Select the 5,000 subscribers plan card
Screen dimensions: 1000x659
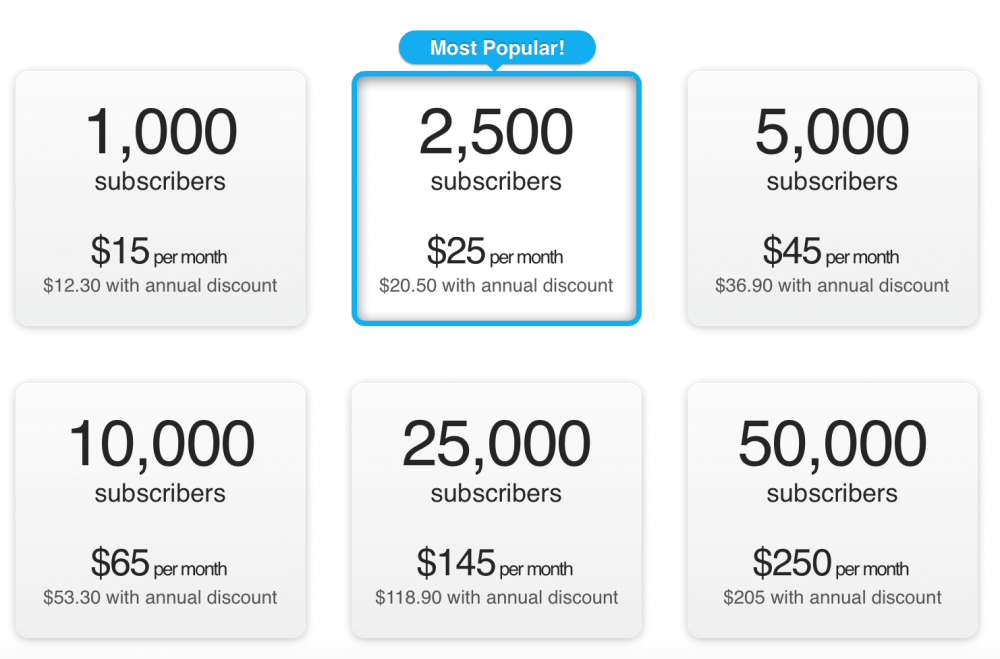point(832,198)
